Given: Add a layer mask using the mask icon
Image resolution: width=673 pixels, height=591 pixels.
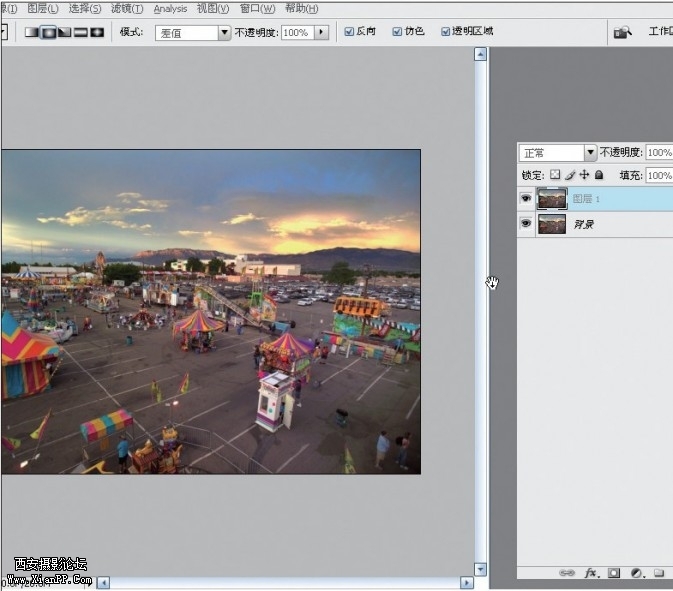Looking at the screenshot, I should [614, 573].
